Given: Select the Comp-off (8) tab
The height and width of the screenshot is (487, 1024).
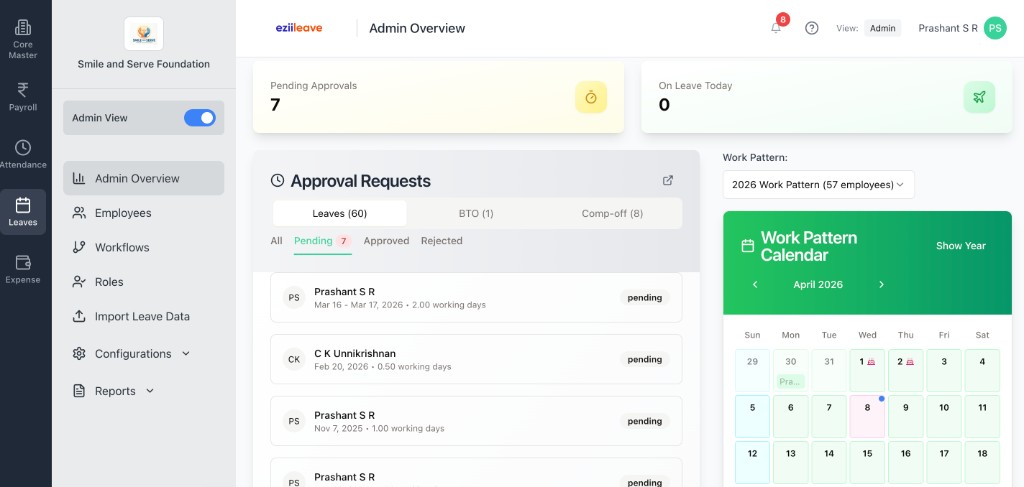Looking at the screenshot, I should pos(612,213).
